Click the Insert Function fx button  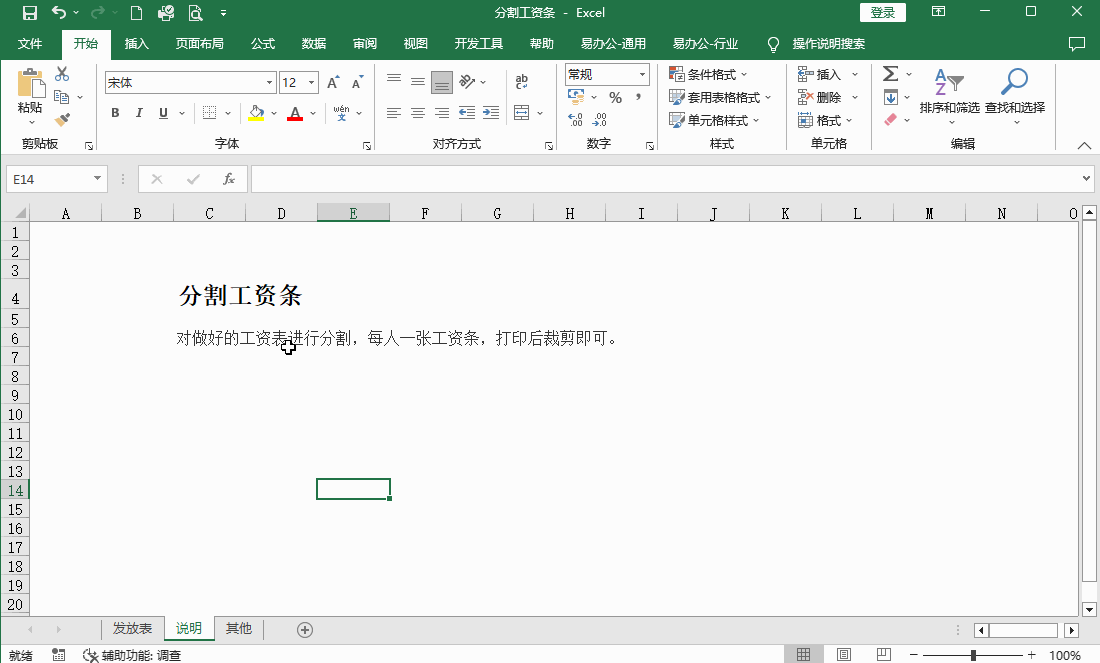[229, 179]
